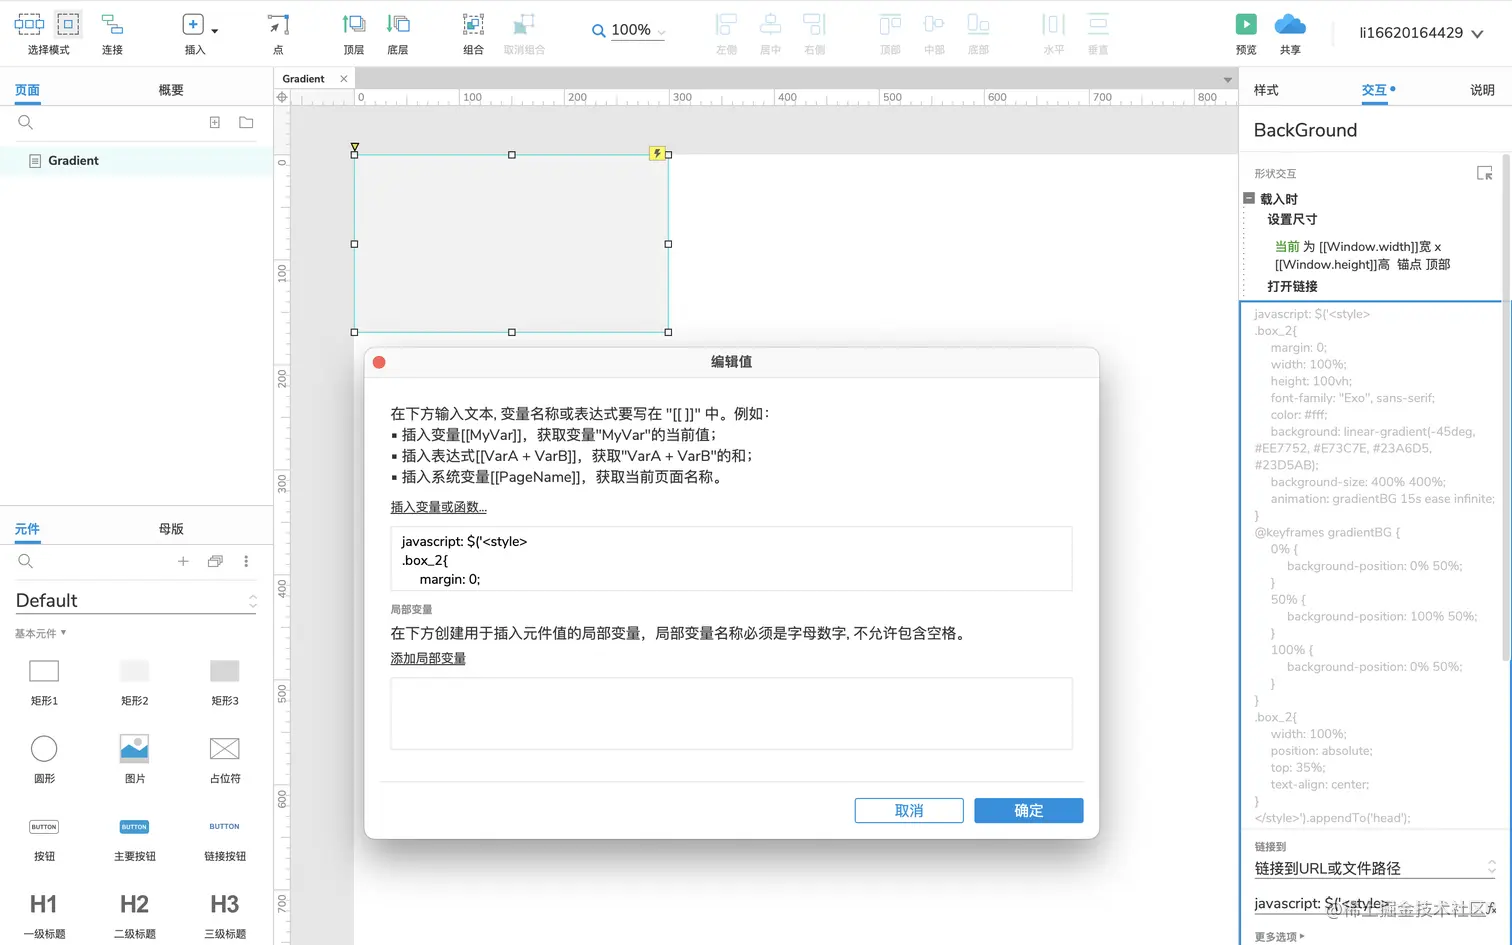Switch to the 样式 style tab
Viewport: 1512px width, 945px height.
1268,89
